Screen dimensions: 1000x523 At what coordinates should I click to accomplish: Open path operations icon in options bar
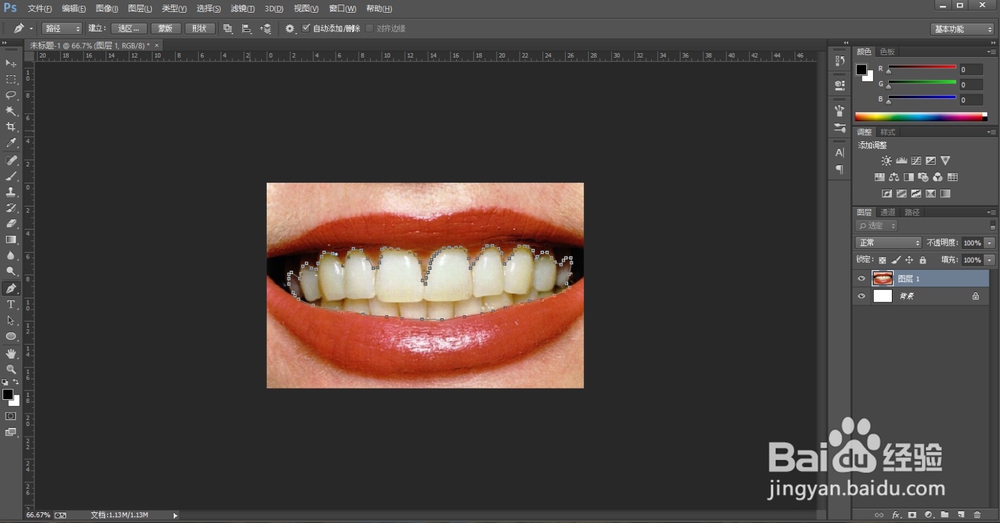pos(228,29)
